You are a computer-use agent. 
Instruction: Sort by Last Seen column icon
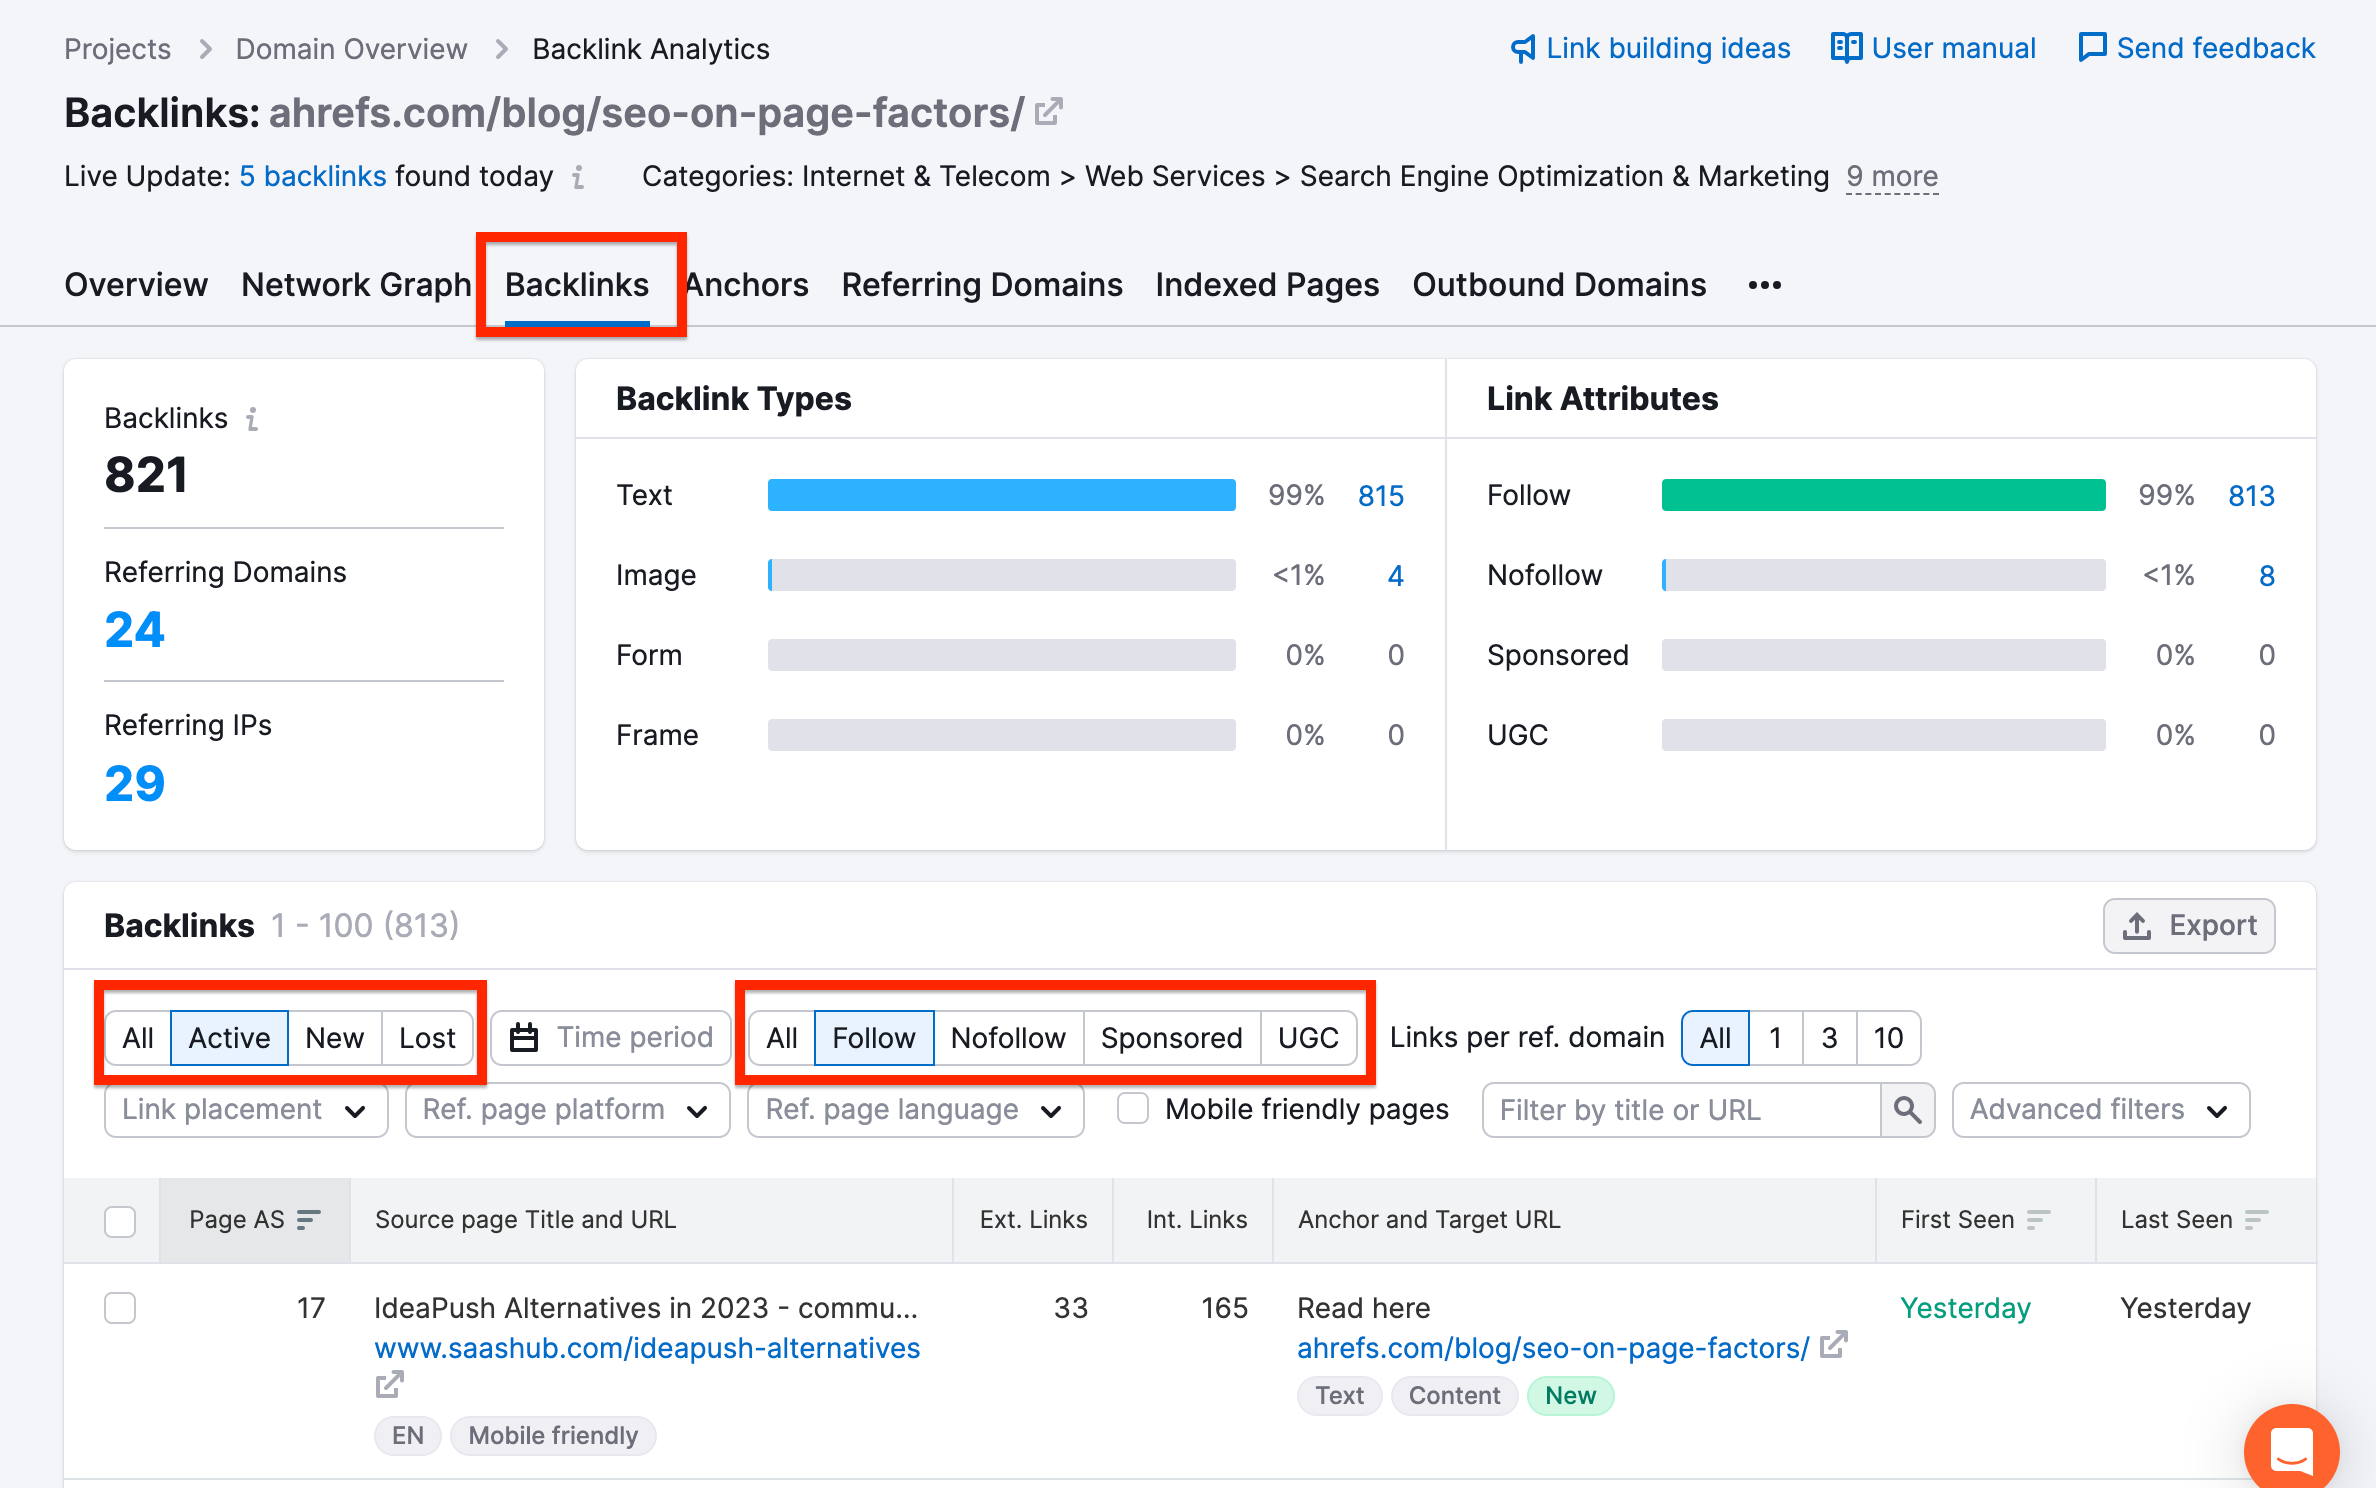(x=2257, y=1220)
